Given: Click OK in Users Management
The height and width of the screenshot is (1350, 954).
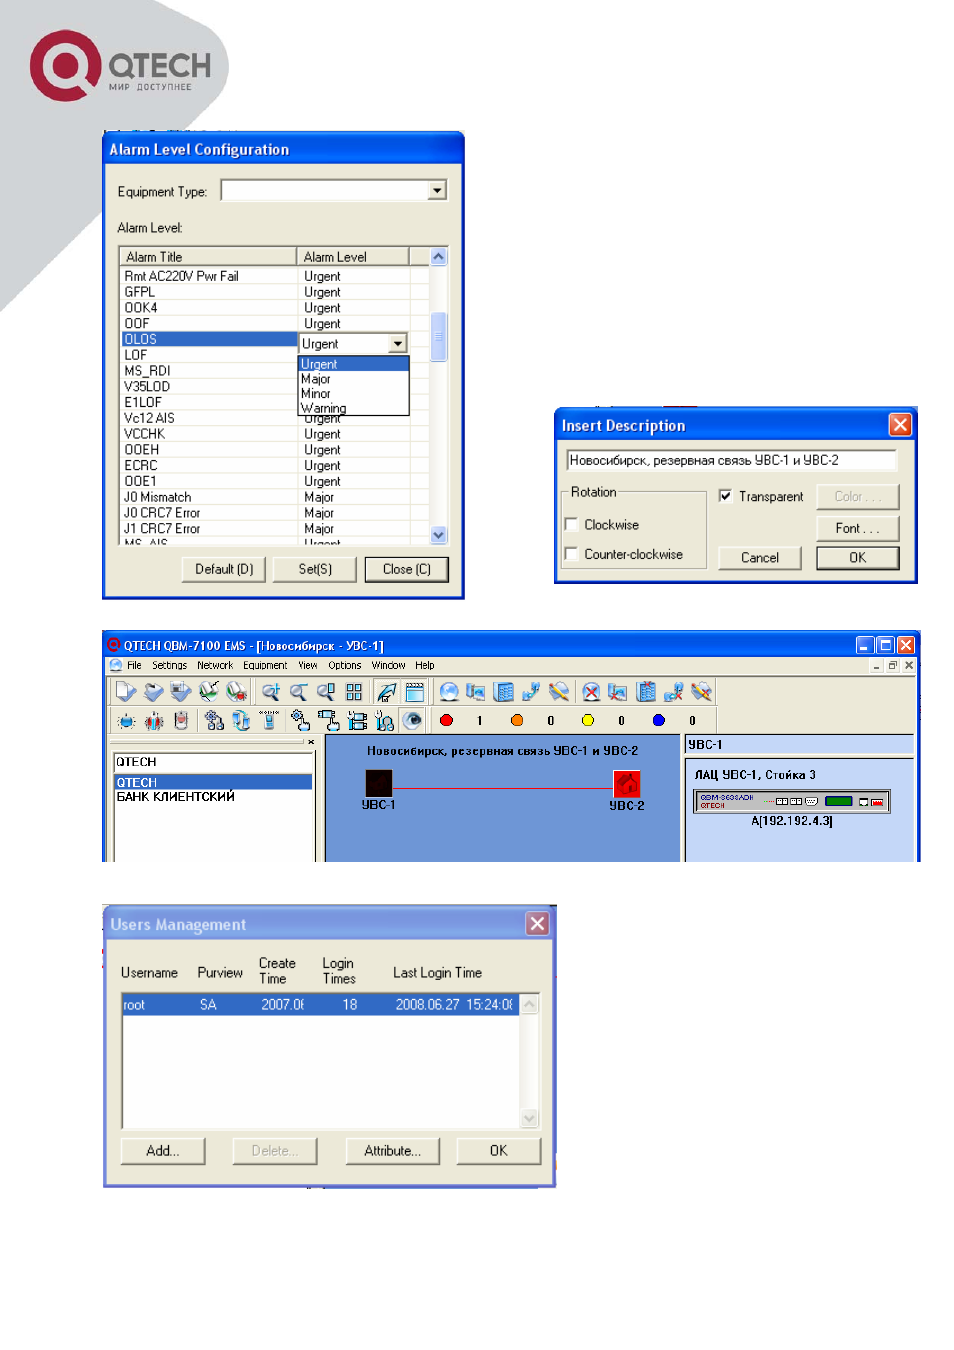Looking at the screenshot, I should (x=498, y=1151).
